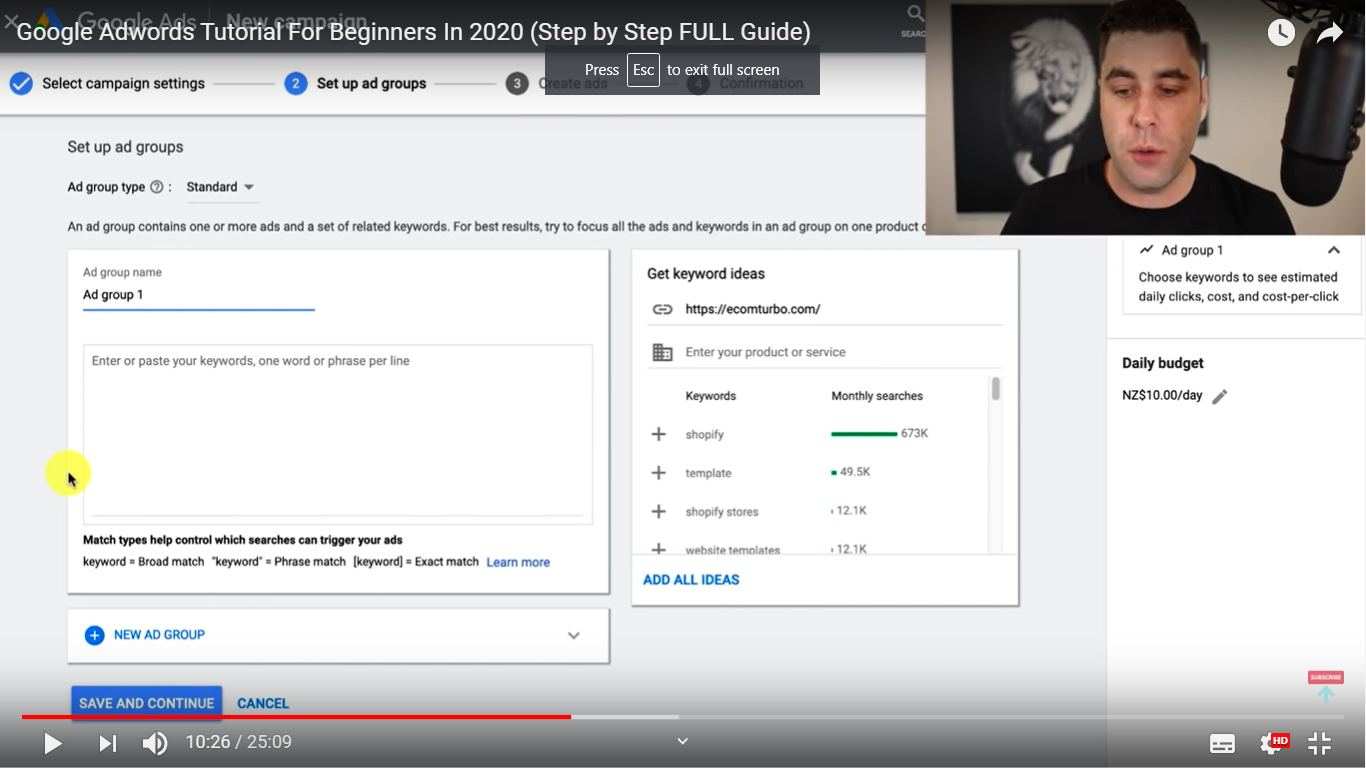Click into the keywords text area
Screen dimensions: 1366x768
(x=338, y=434)
